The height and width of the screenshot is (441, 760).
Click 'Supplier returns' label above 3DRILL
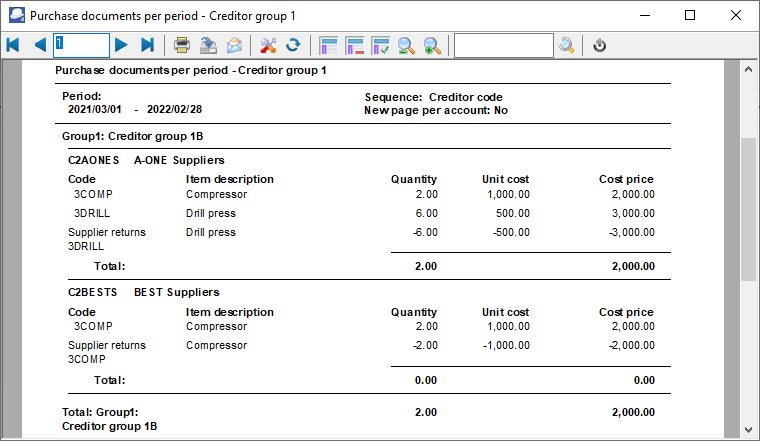click(107, 232)
